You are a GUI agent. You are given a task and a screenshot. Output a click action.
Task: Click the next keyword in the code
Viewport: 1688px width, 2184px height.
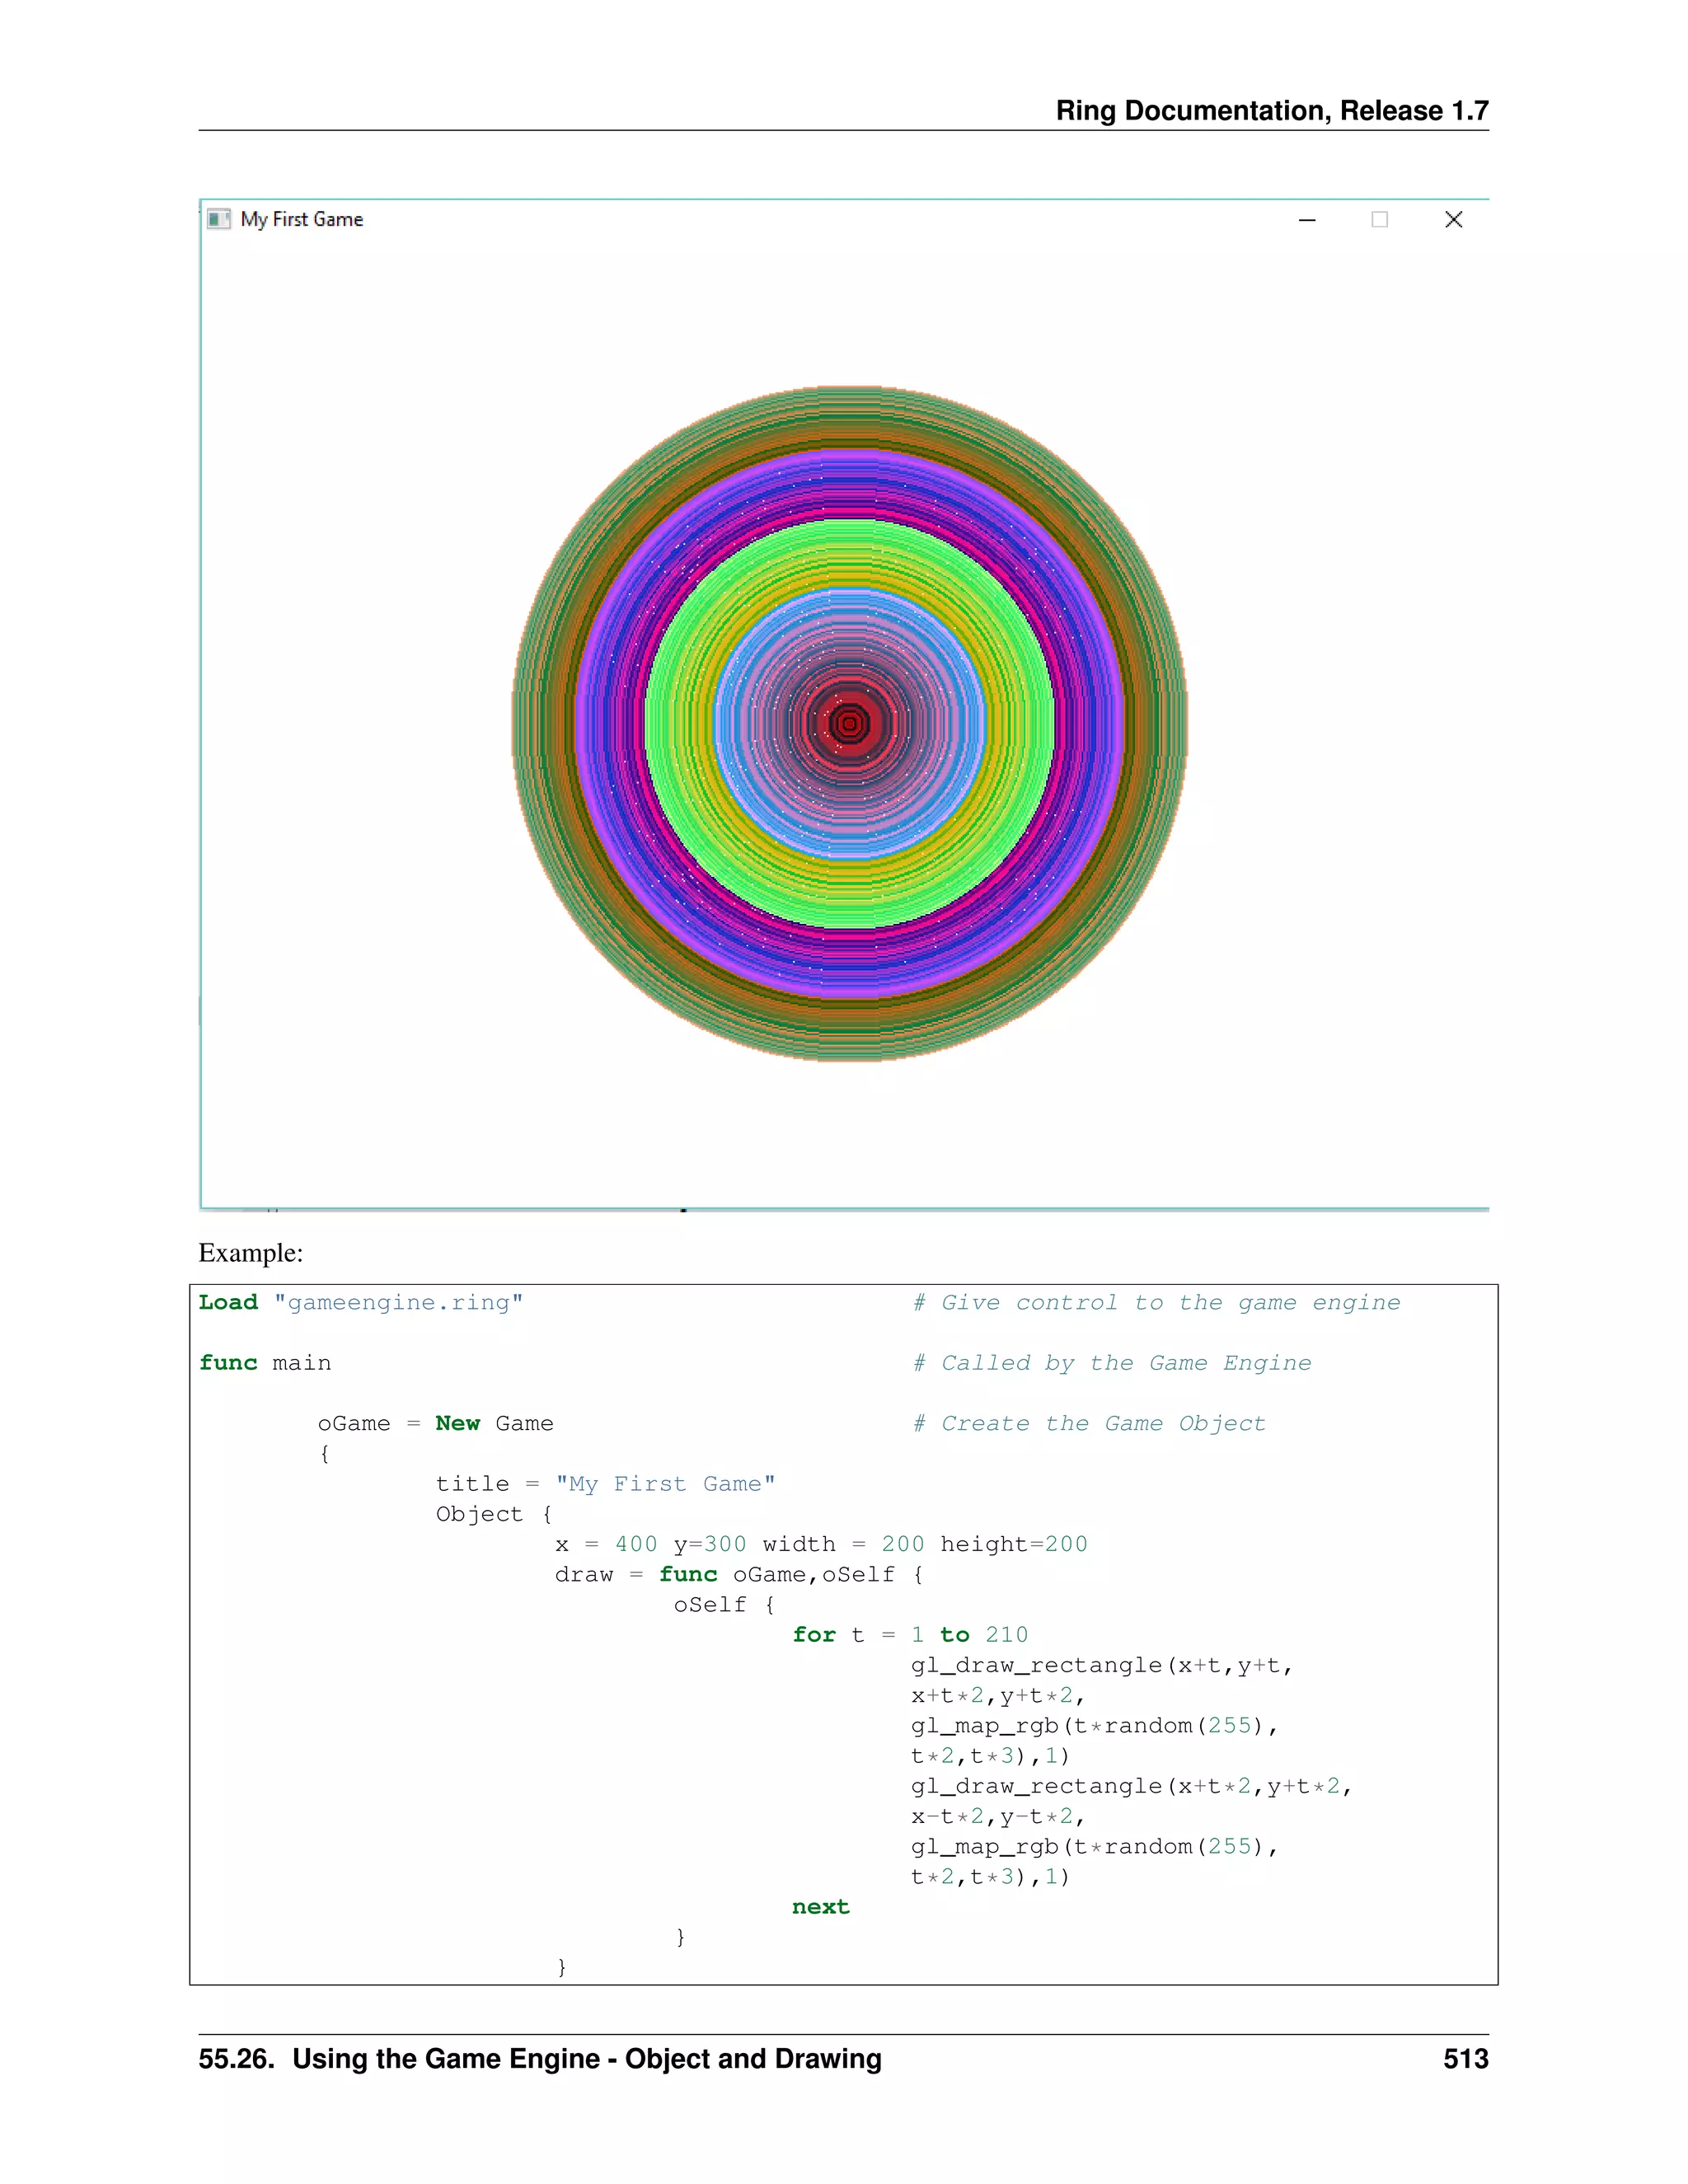(x=820, y=1906)
